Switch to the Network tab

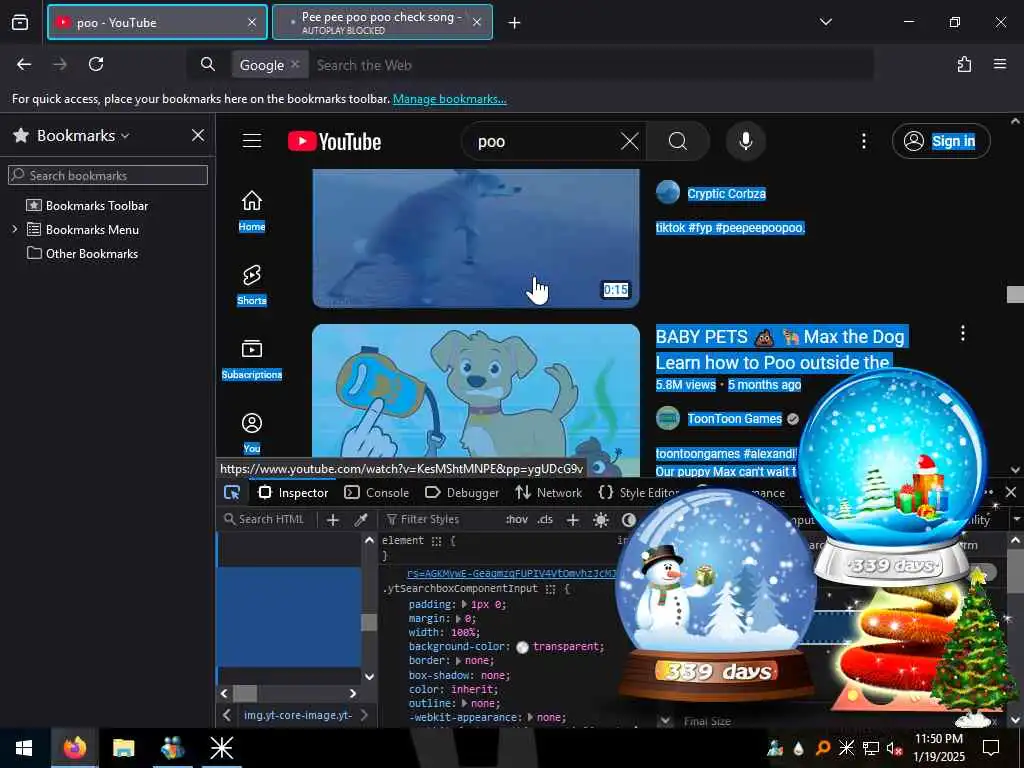549,493
